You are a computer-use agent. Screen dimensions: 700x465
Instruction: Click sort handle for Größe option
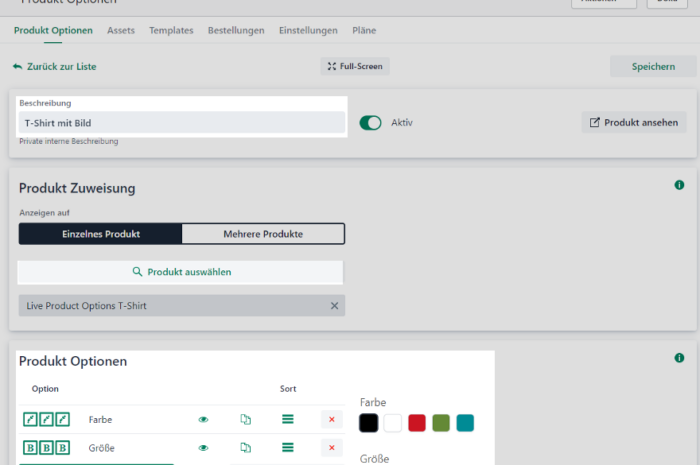point(288,447)
